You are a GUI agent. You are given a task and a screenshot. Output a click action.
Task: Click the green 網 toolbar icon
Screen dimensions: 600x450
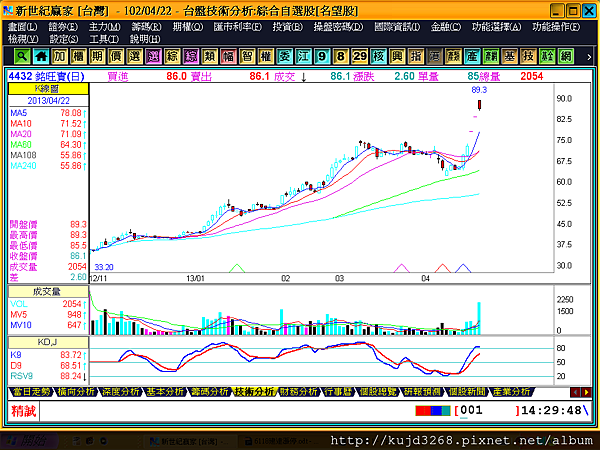coord(566,57)
